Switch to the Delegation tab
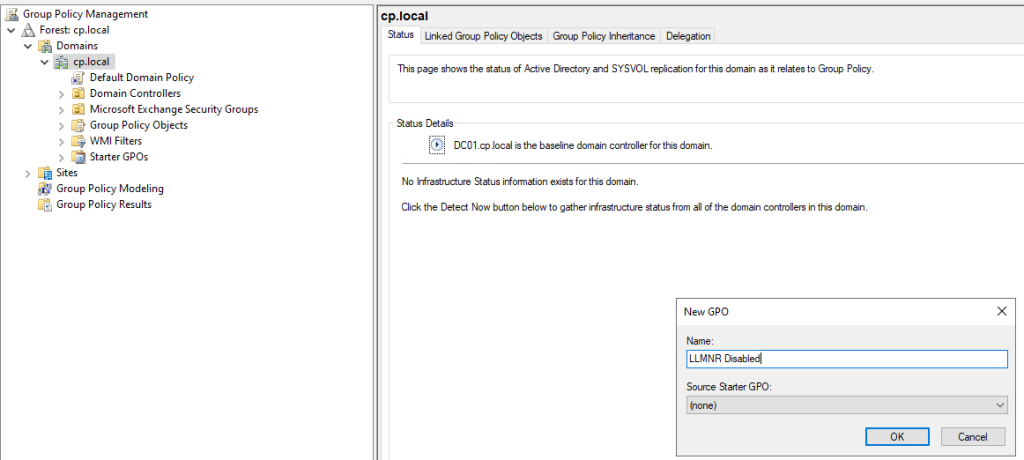Image resolution: width=1024 pixels, height=460 pixels. pyautogui.click(x=688, y=36)
